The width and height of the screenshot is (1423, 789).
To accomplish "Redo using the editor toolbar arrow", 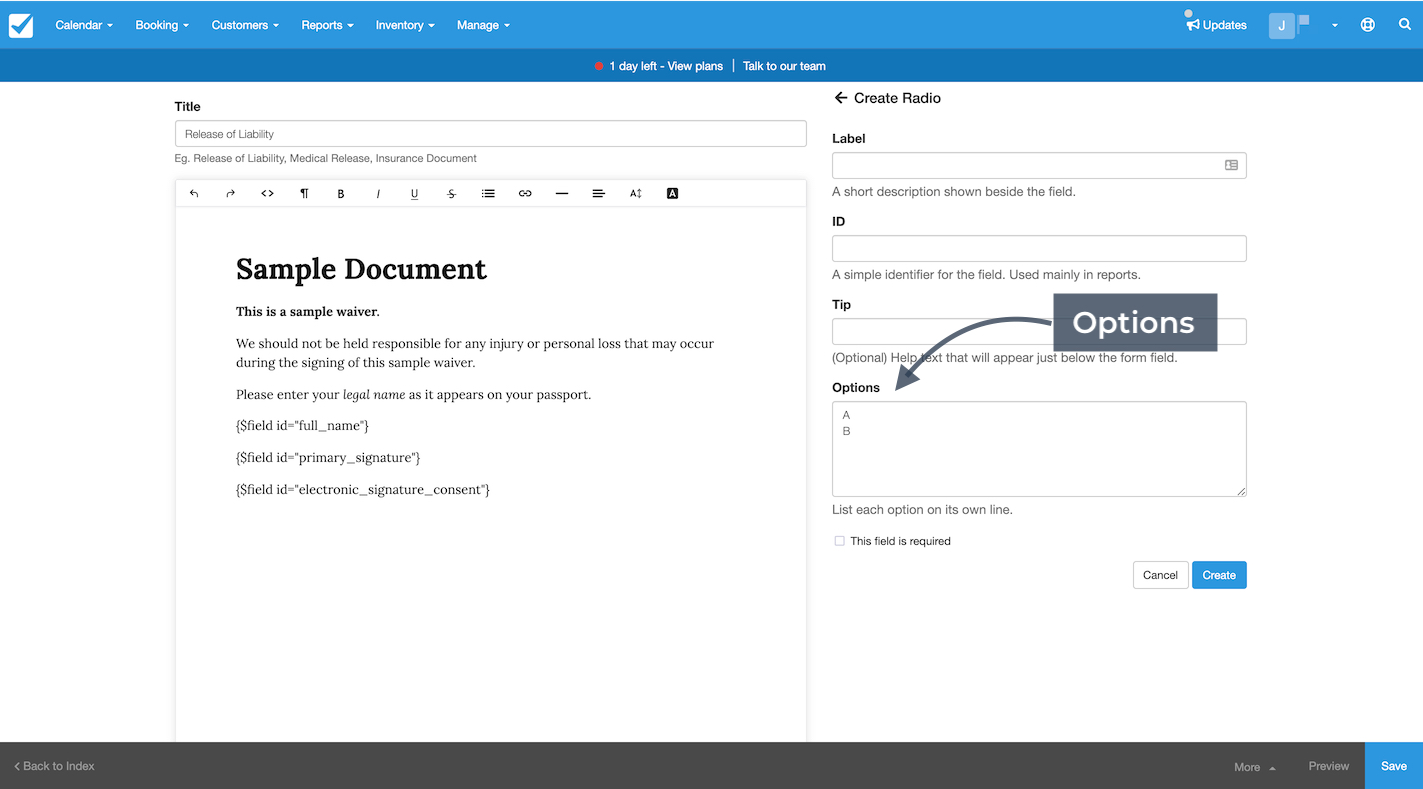I will pyautogui.click(x=230, y=193).
